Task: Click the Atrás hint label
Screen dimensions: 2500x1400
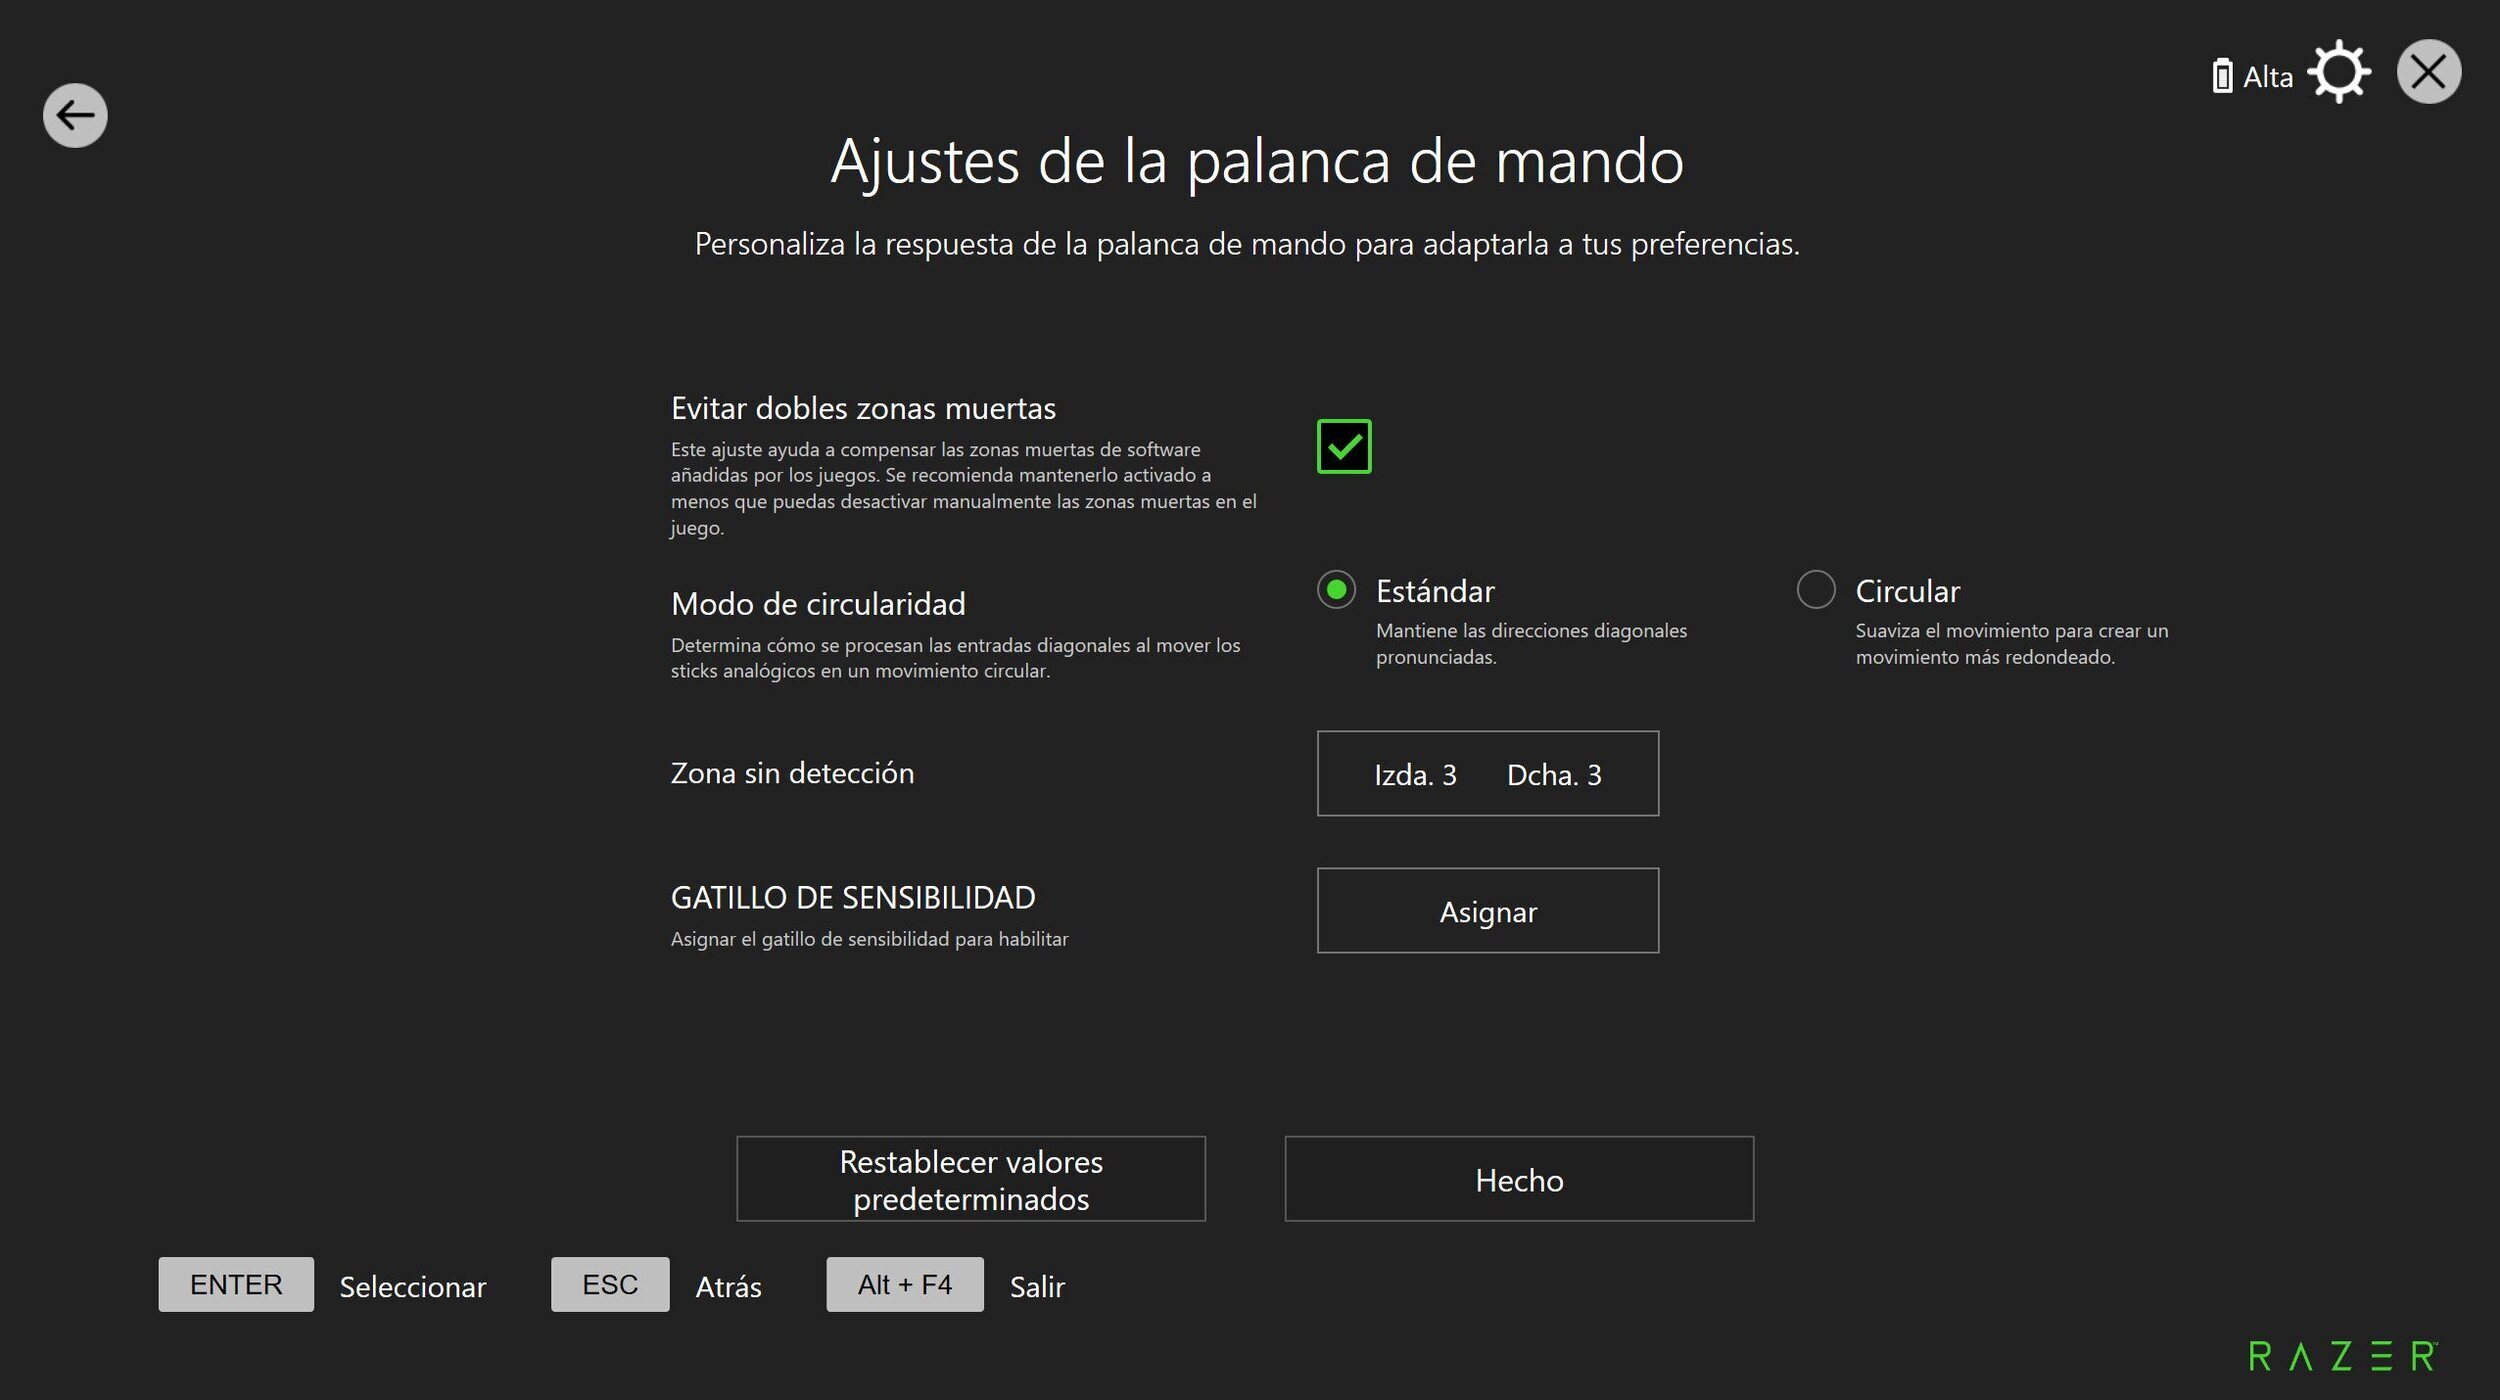Action: pyautogui.click(x=729, y=1287)
